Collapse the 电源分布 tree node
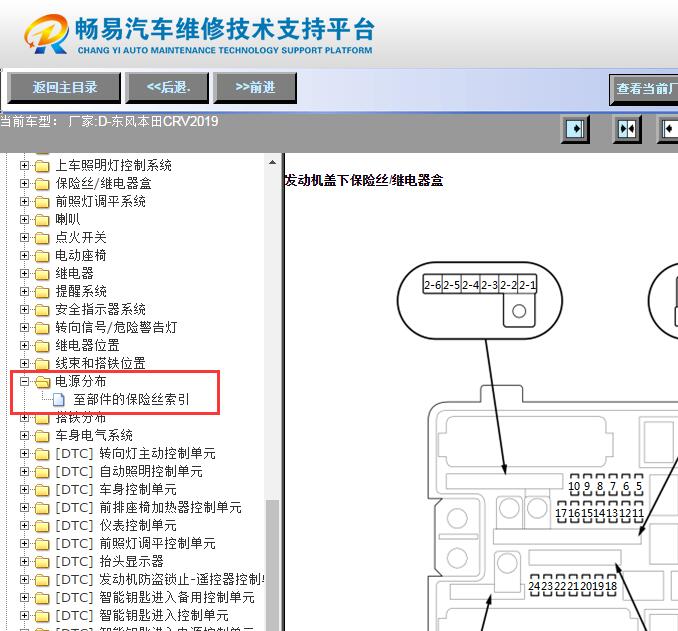Screen dimensions: 678x631 (x=25, y=382)
